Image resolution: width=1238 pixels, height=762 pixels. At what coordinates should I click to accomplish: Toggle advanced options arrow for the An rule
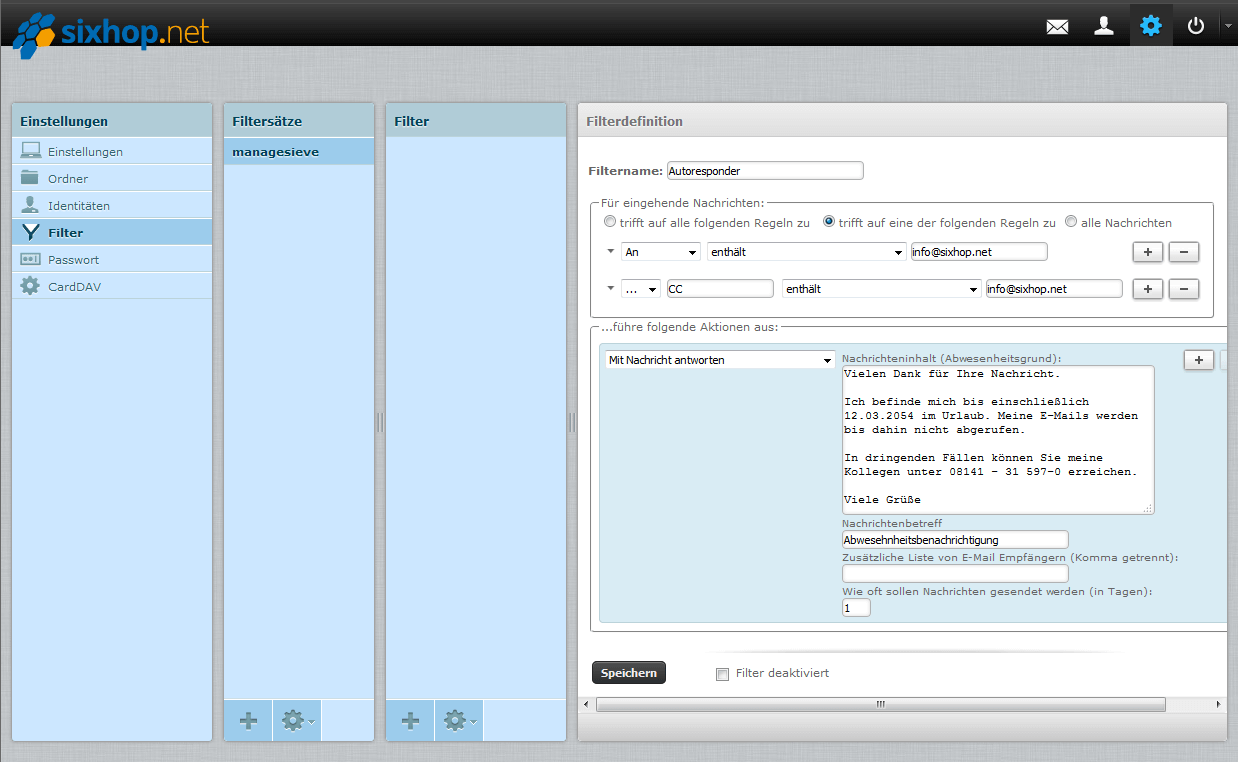(611, 251)
